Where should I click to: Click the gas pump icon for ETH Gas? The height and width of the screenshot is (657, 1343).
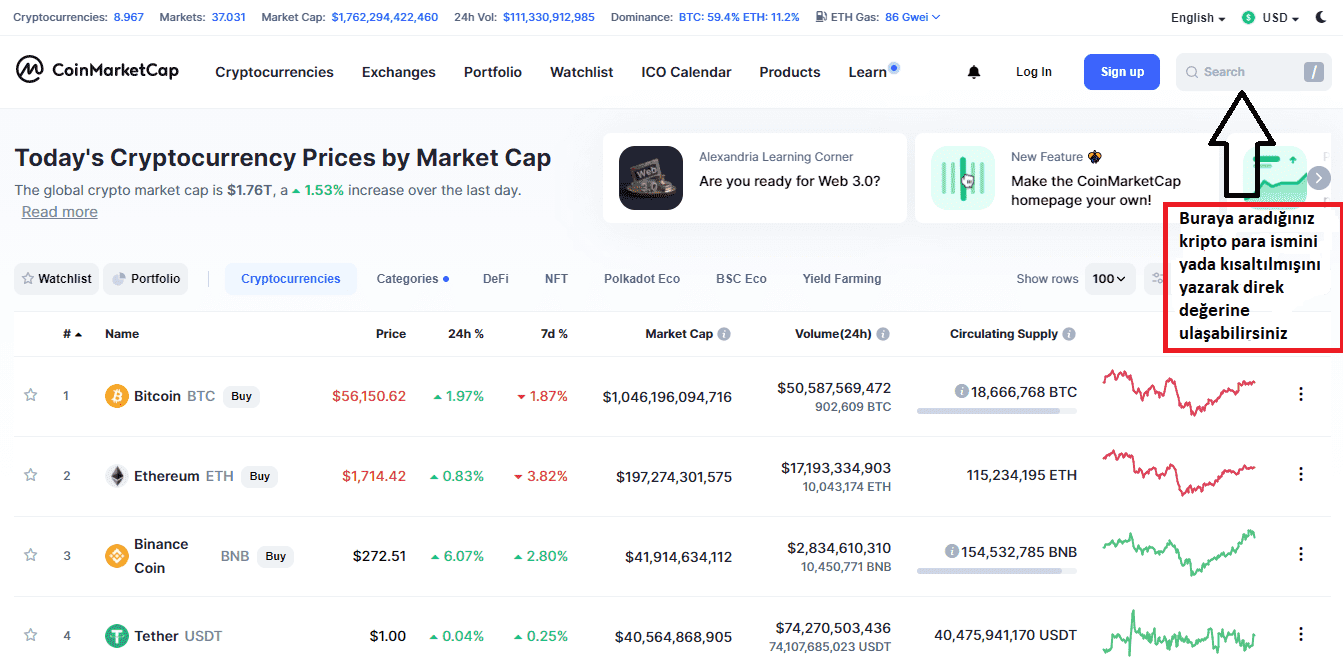click(x=821, y=17)
